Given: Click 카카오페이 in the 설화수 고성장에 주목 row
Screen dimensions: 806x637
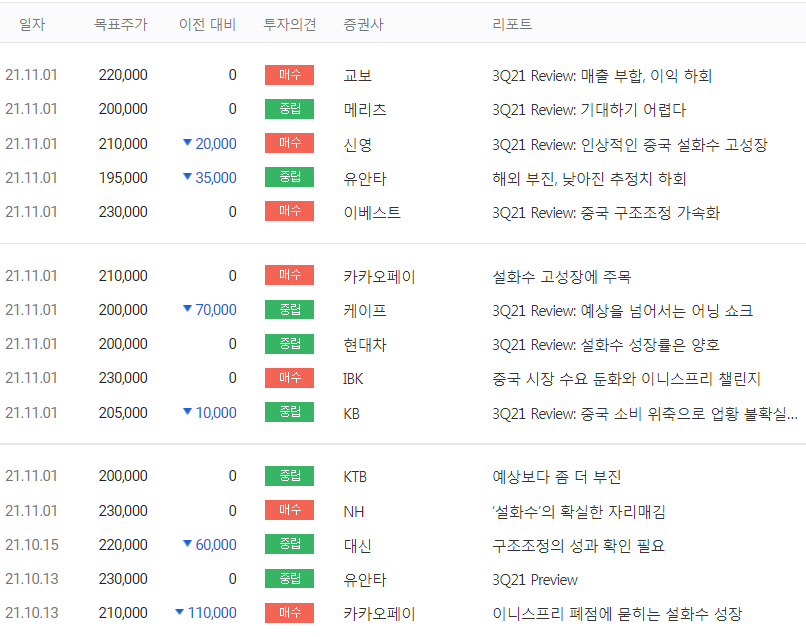Looking at the screenshot, I should [x=379, y=277].
